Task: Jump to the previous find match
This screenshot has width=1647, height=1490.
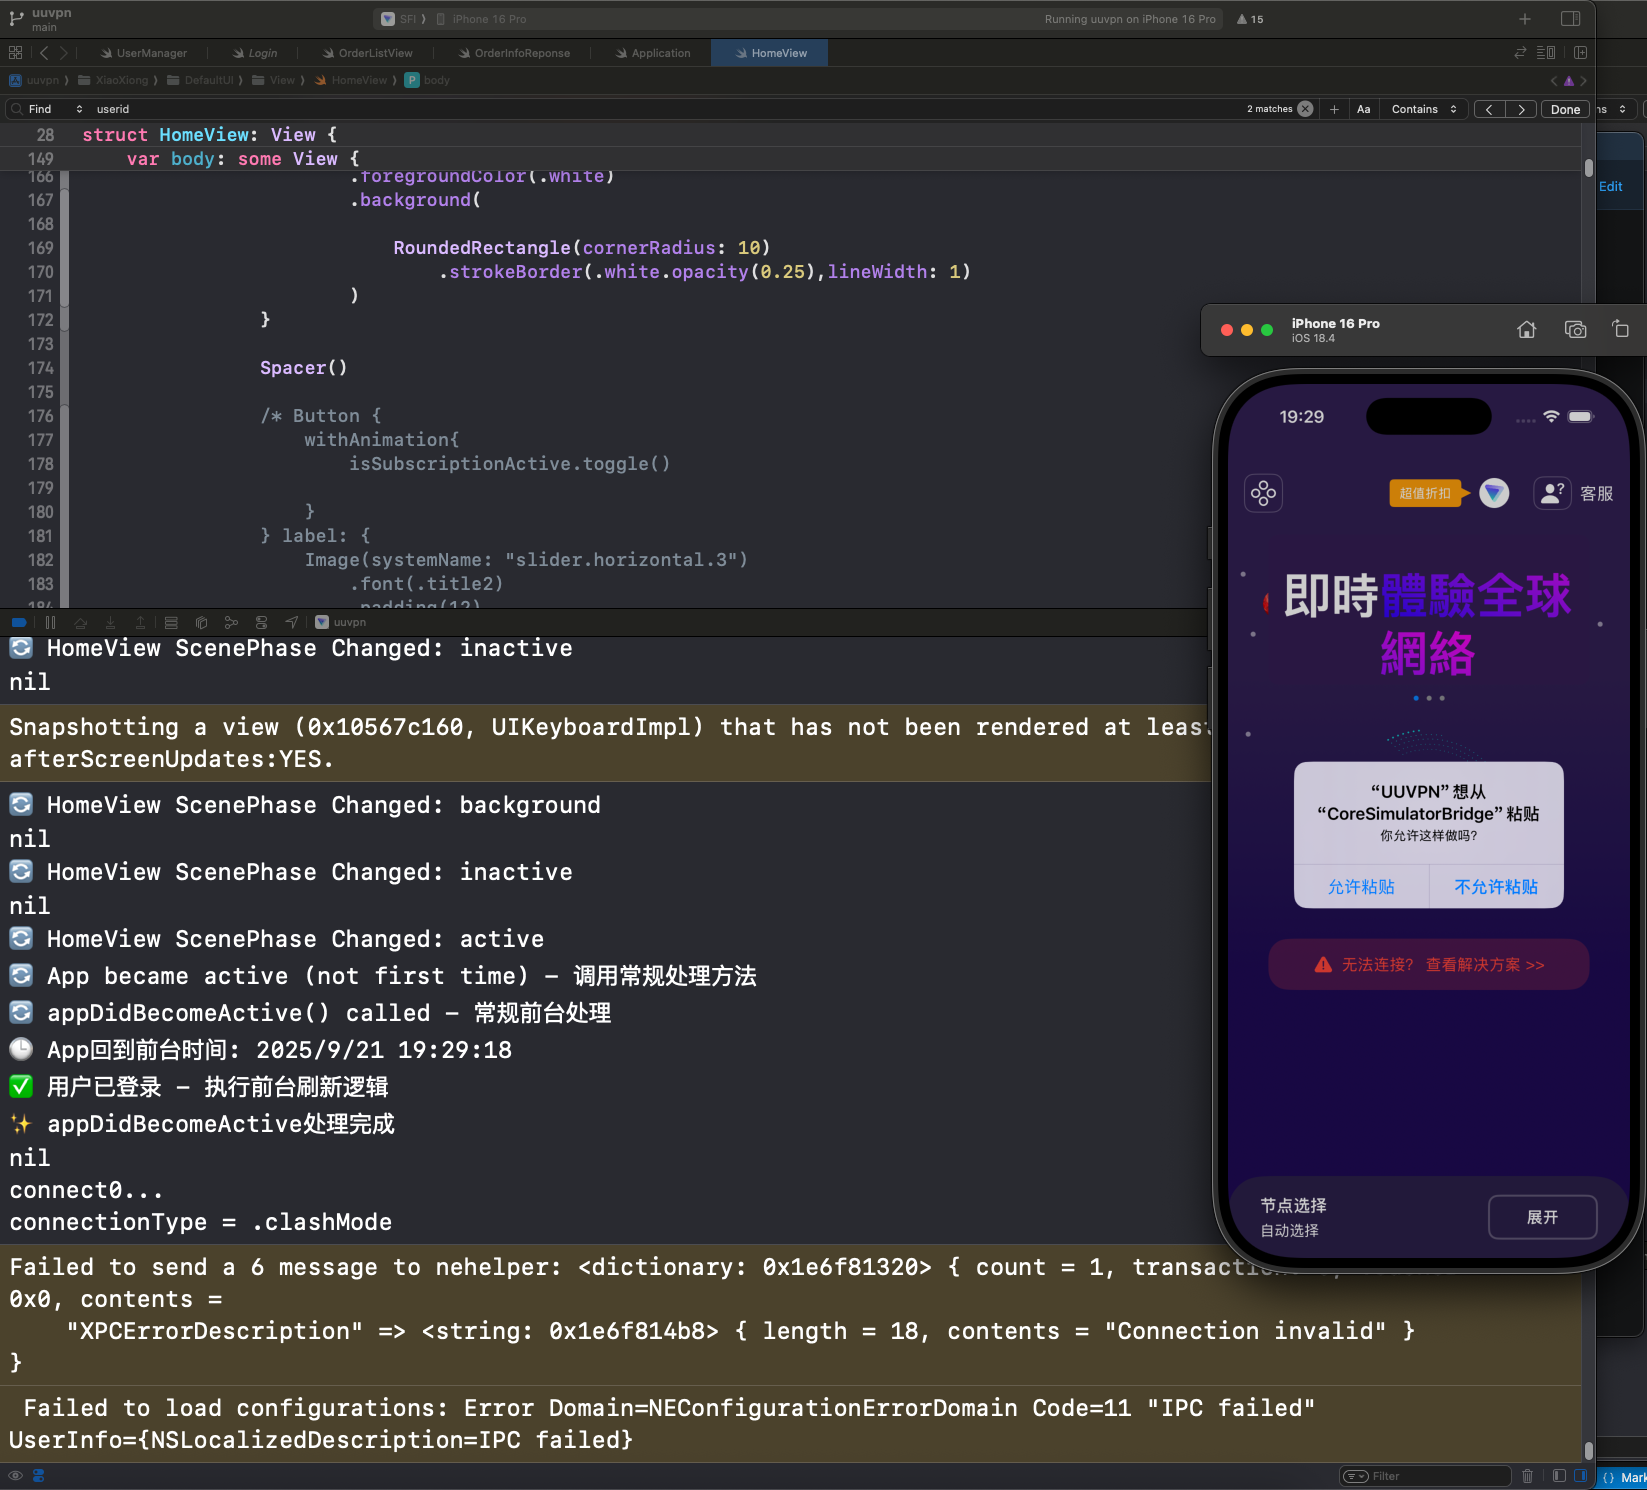Action: tap(1489, 109)
